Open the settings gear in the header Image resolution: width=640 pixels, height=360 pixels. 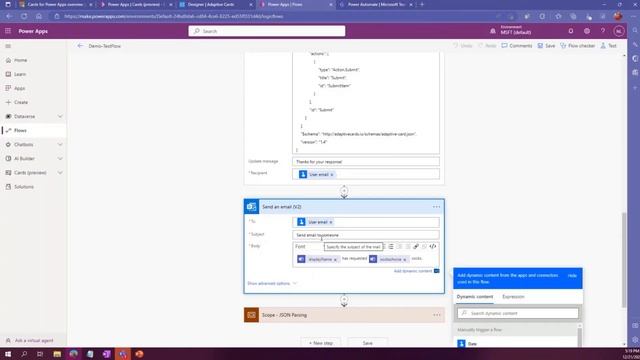pos(587,31)
